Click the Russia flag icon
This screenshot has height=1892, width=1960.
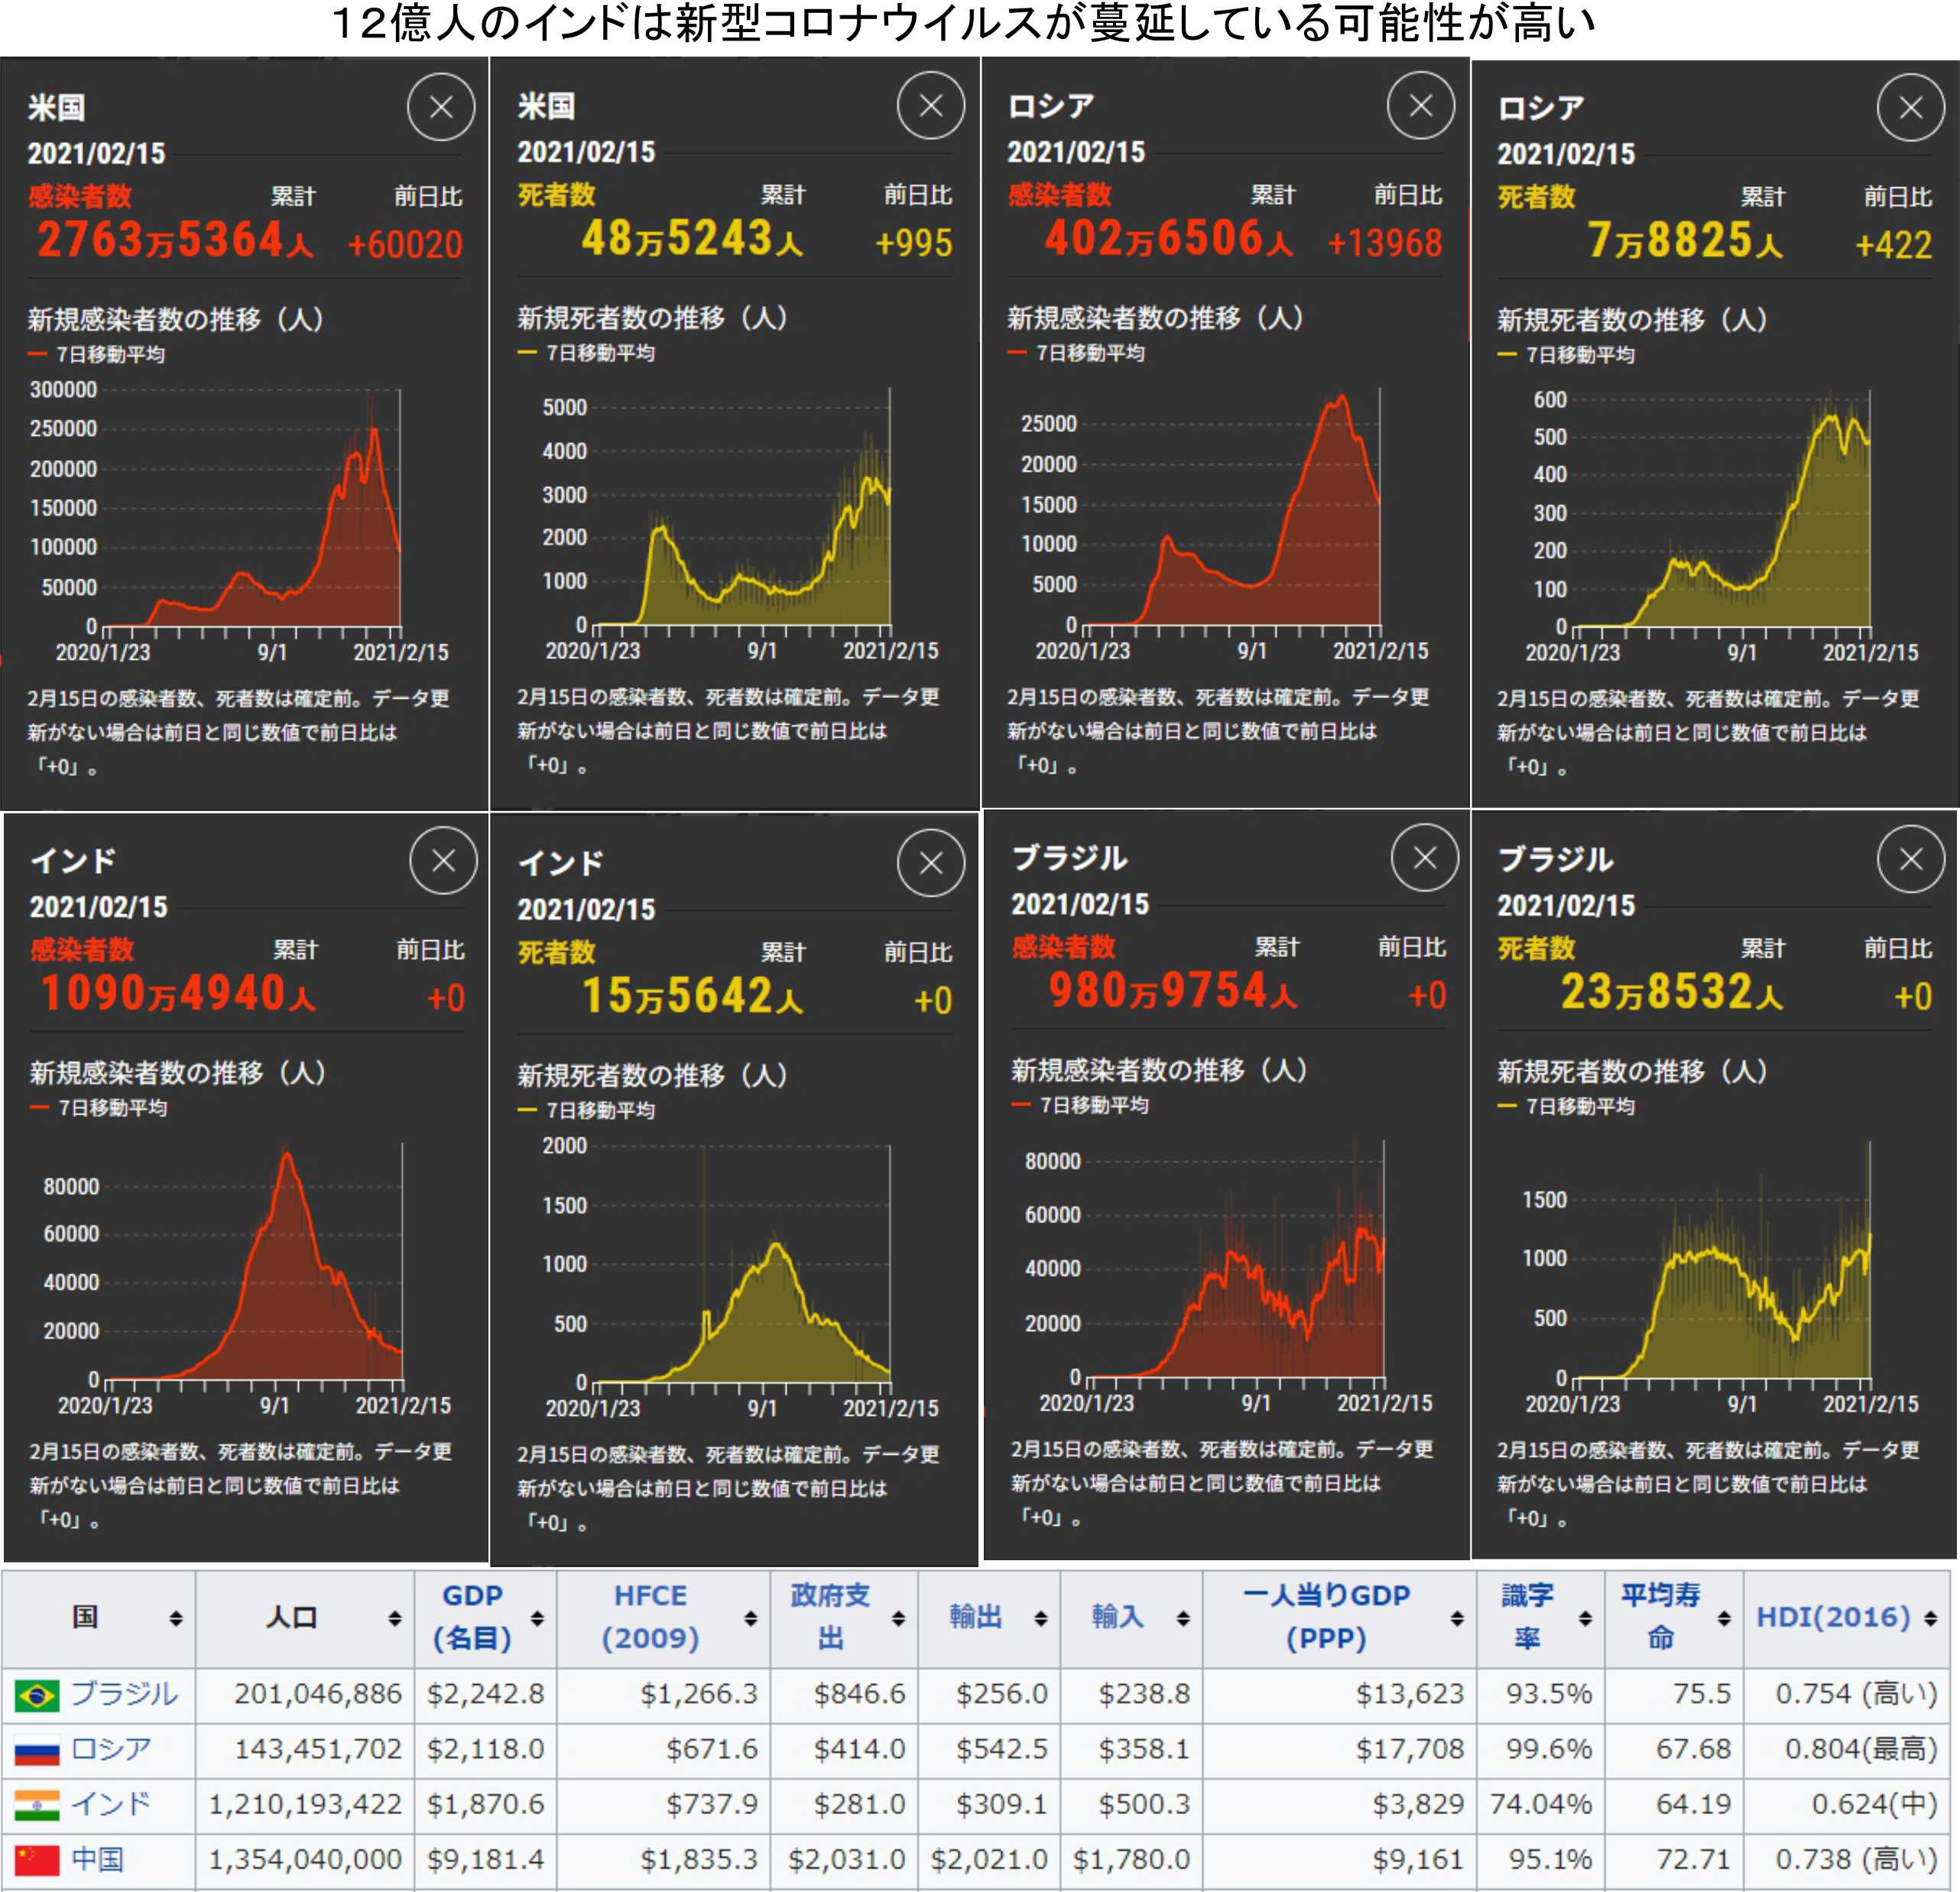point(37,1749)
